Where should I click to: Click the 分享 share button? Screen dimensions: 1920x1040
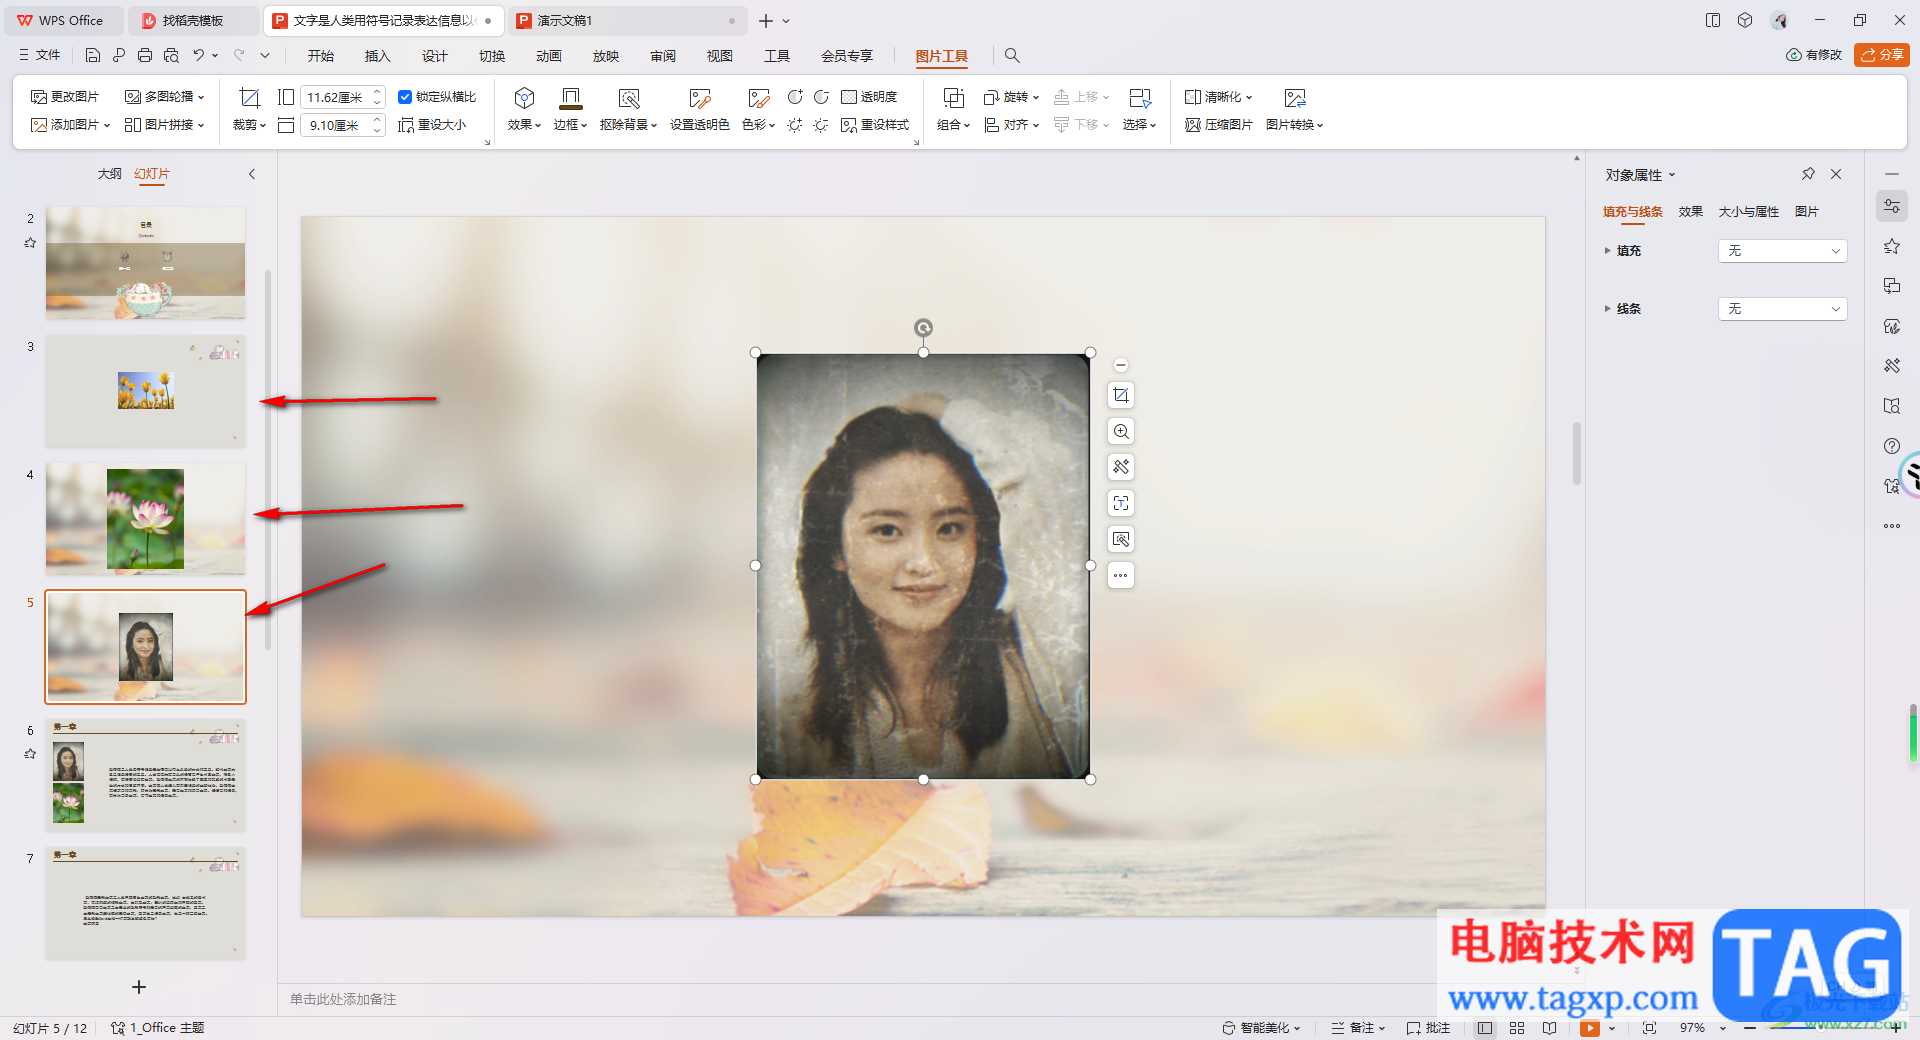point(1882,55)
